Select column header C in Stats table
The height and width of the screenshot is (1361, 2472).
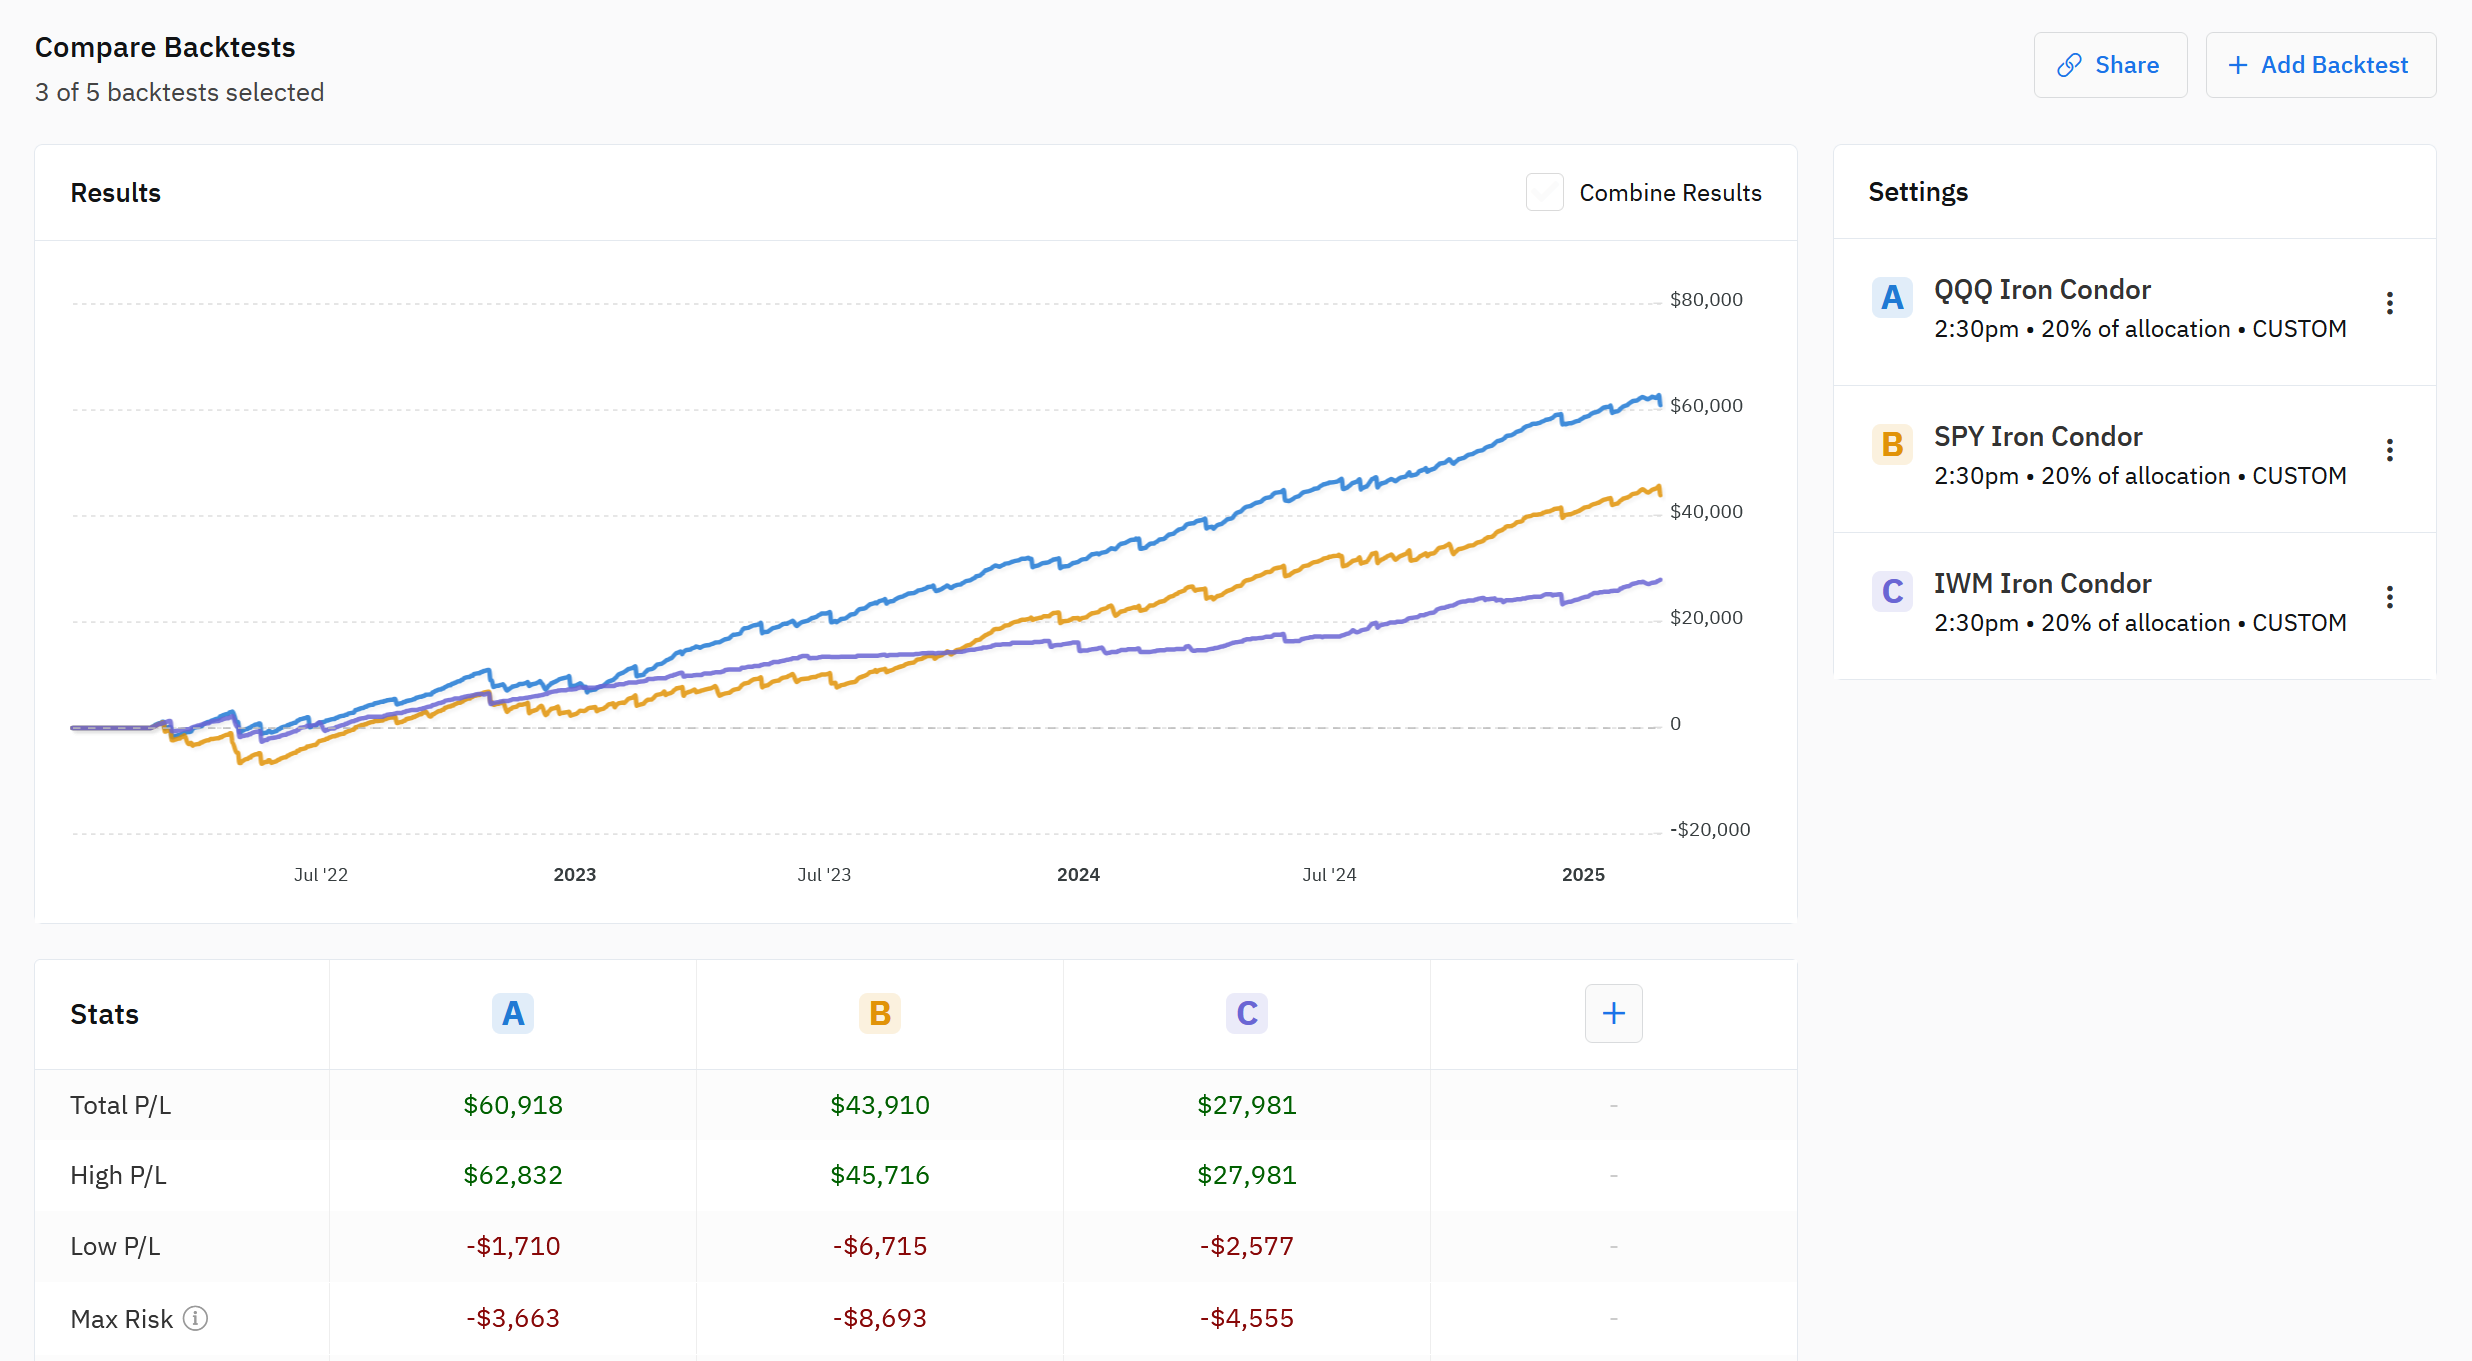click(1246, 1013)
